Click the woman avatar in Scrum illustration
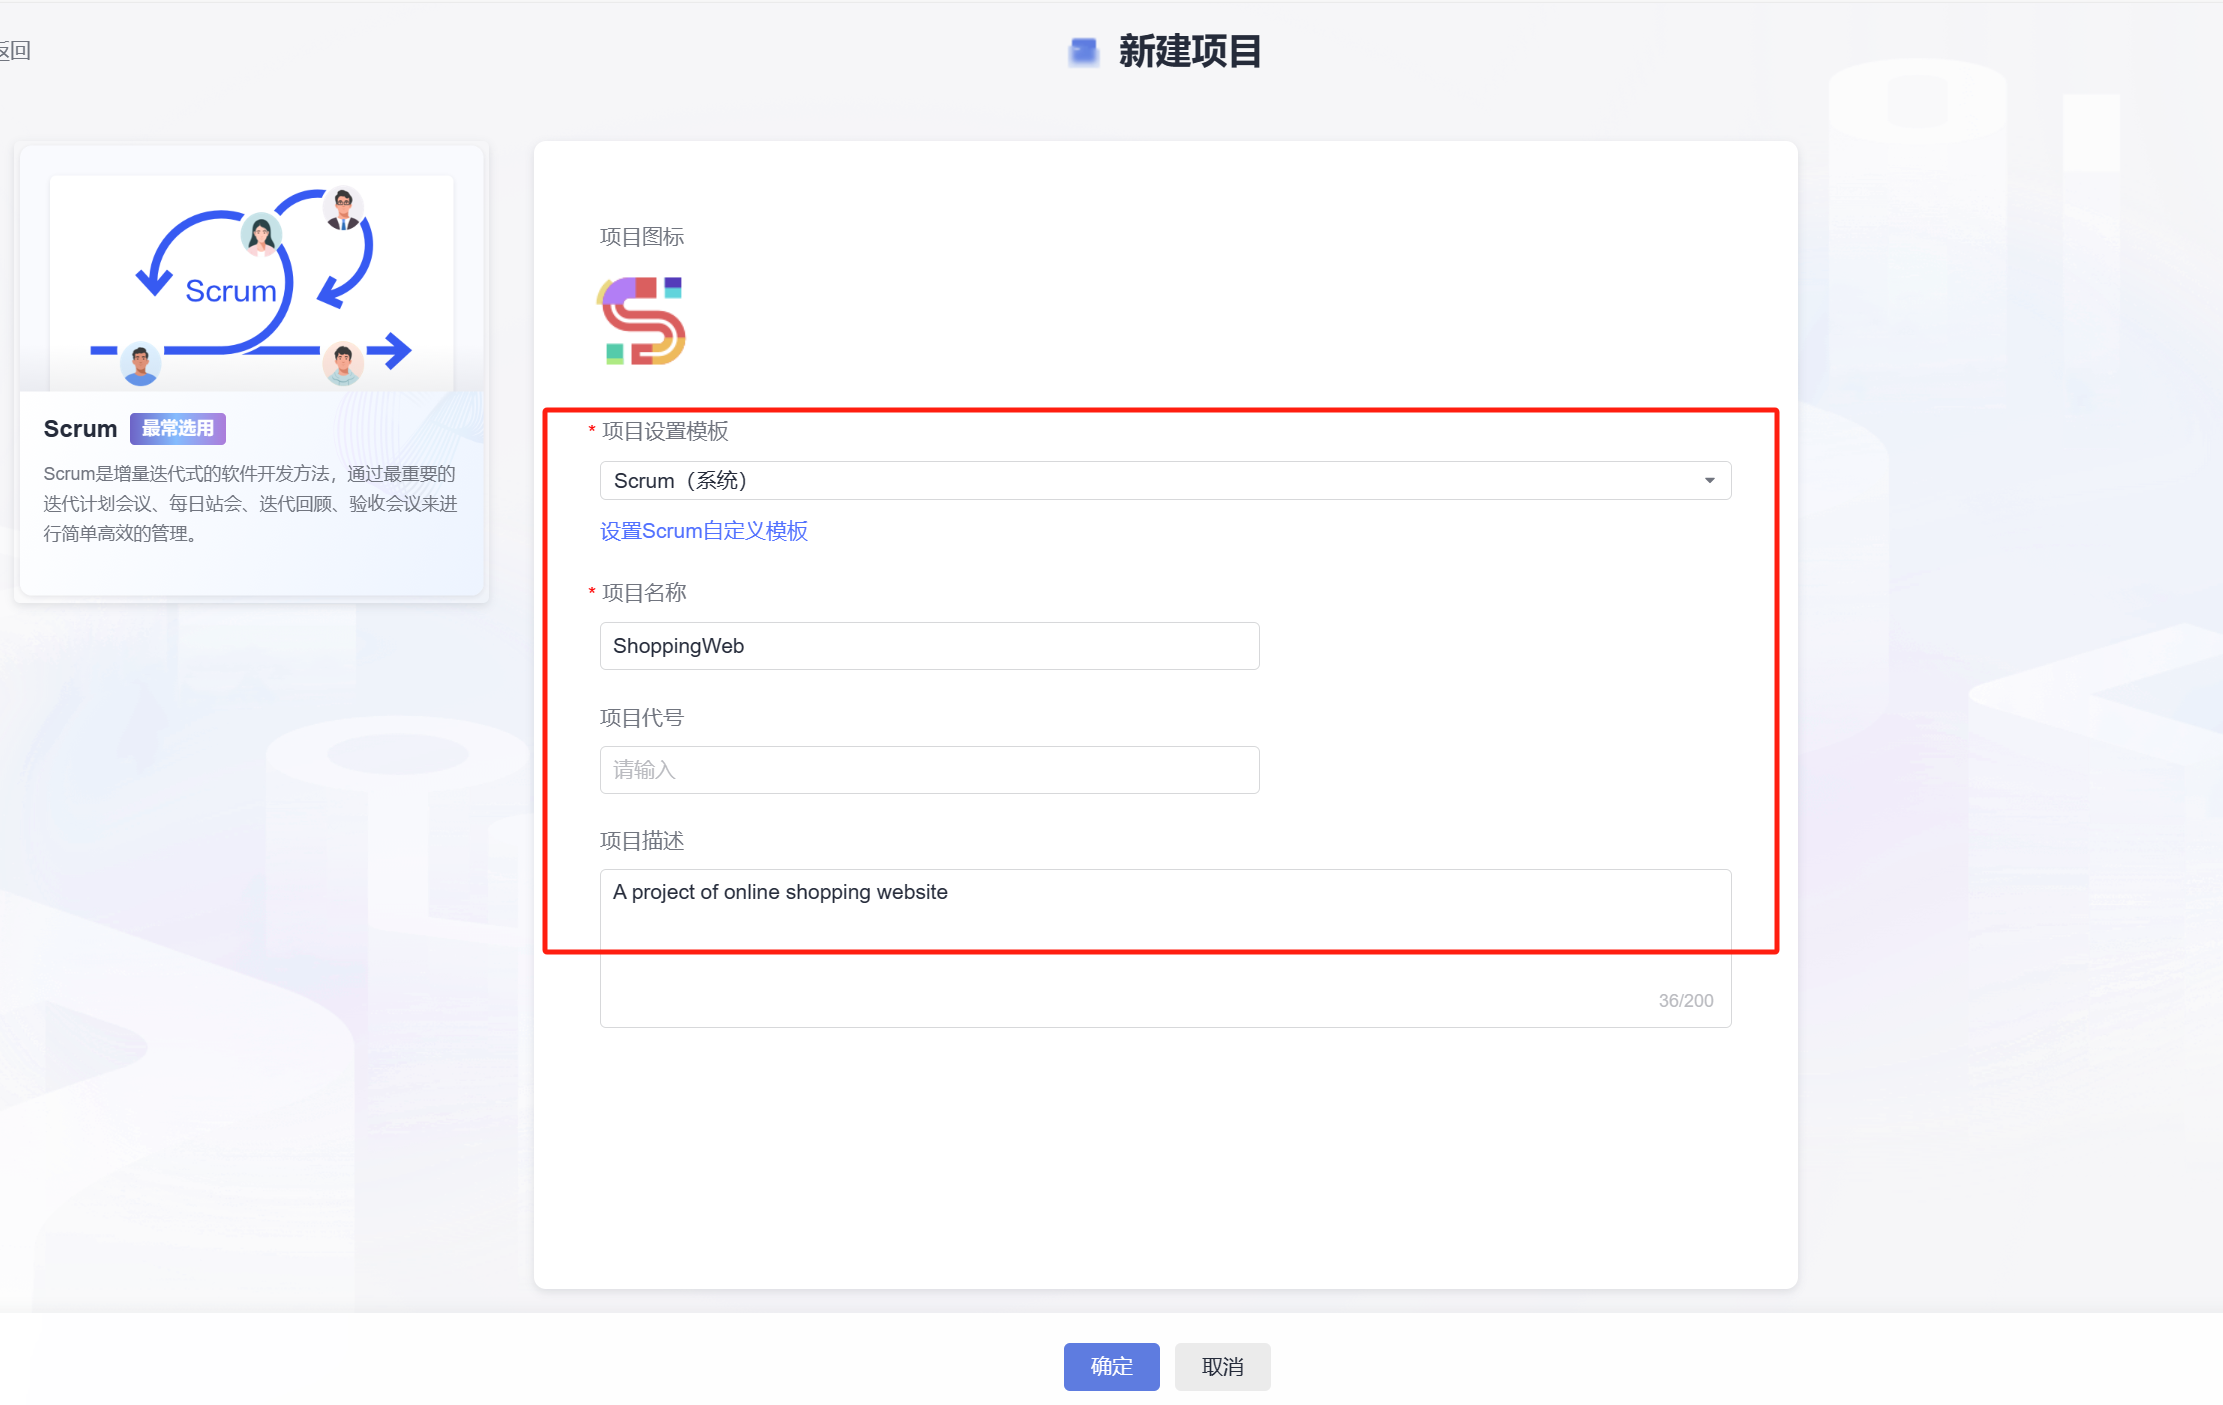Viewport: 2223px width, 1405px height. [x=261, y=235]
